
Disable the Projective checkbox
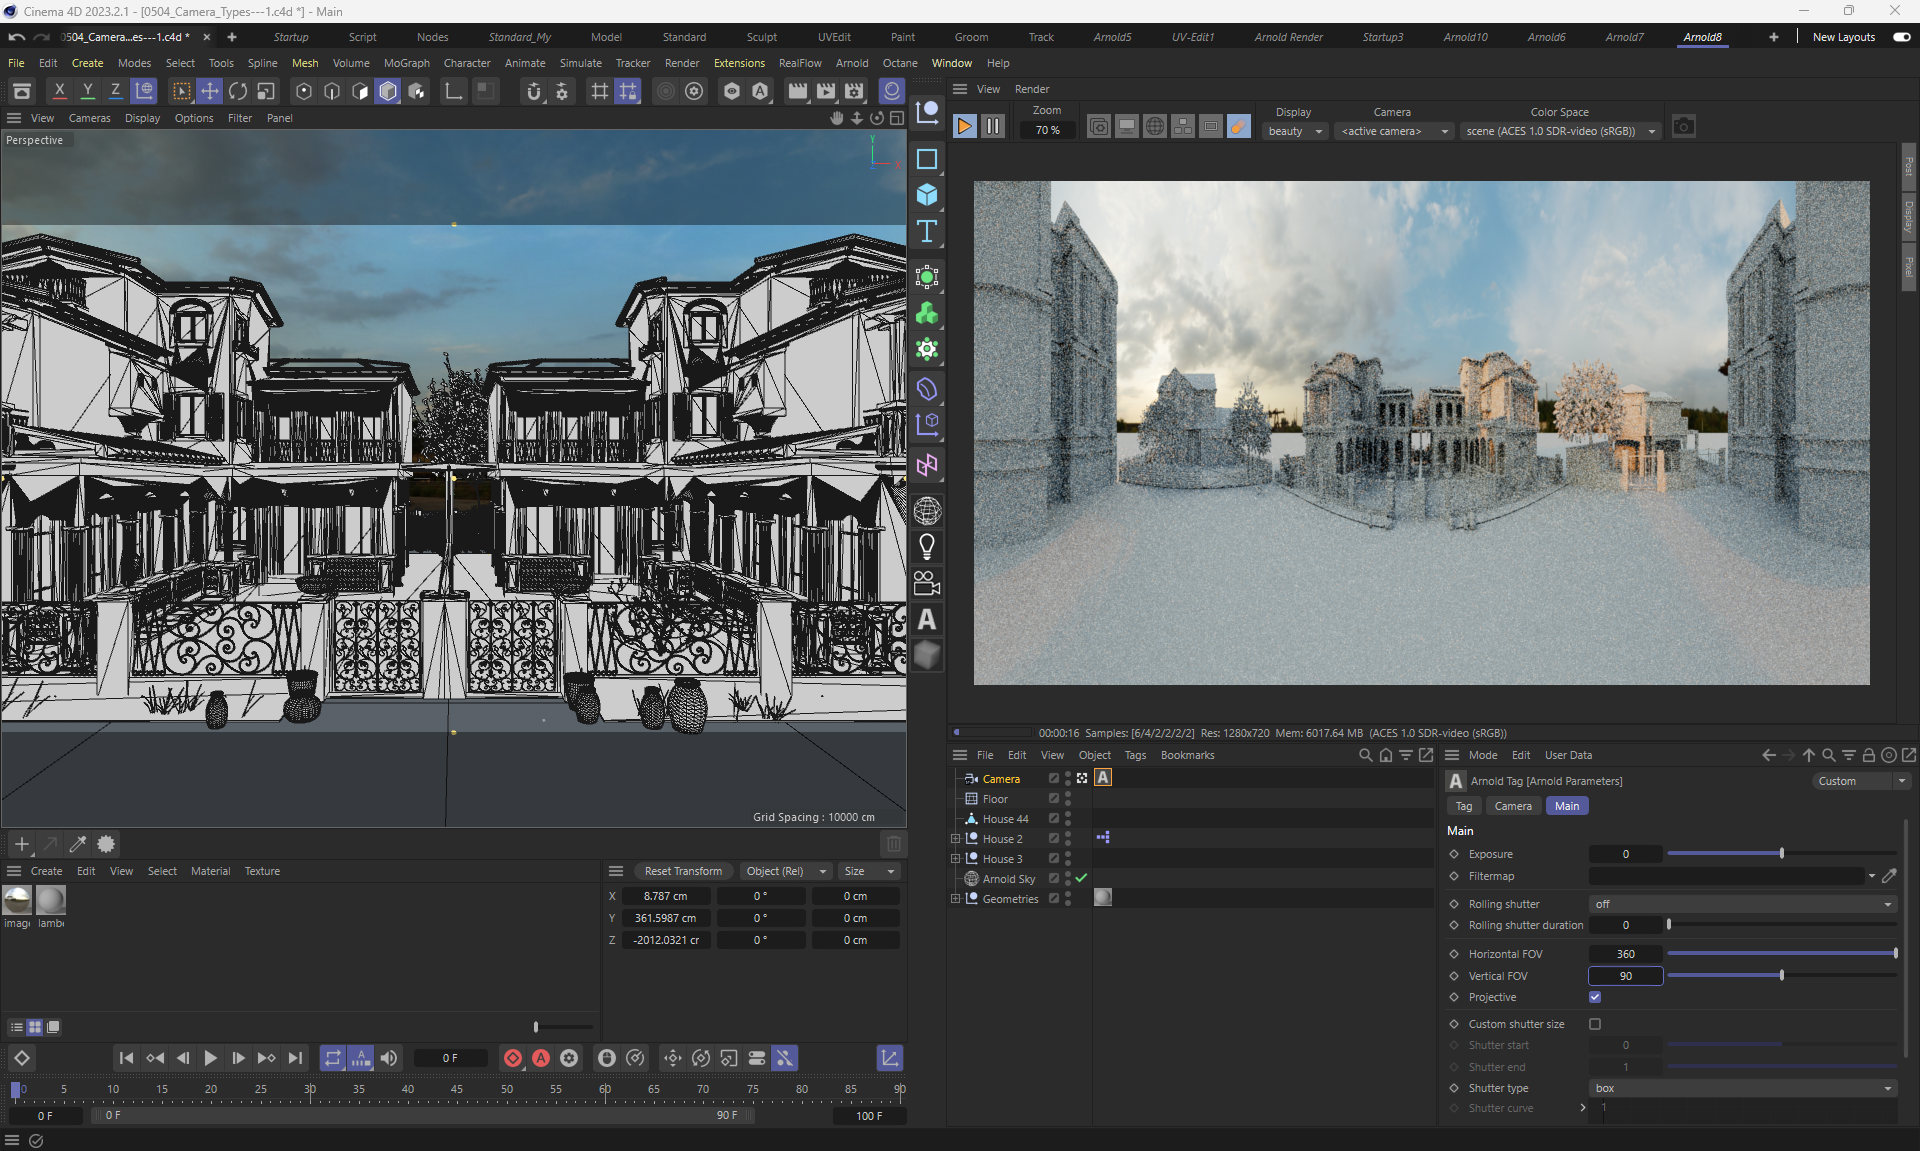point(1595,997)
